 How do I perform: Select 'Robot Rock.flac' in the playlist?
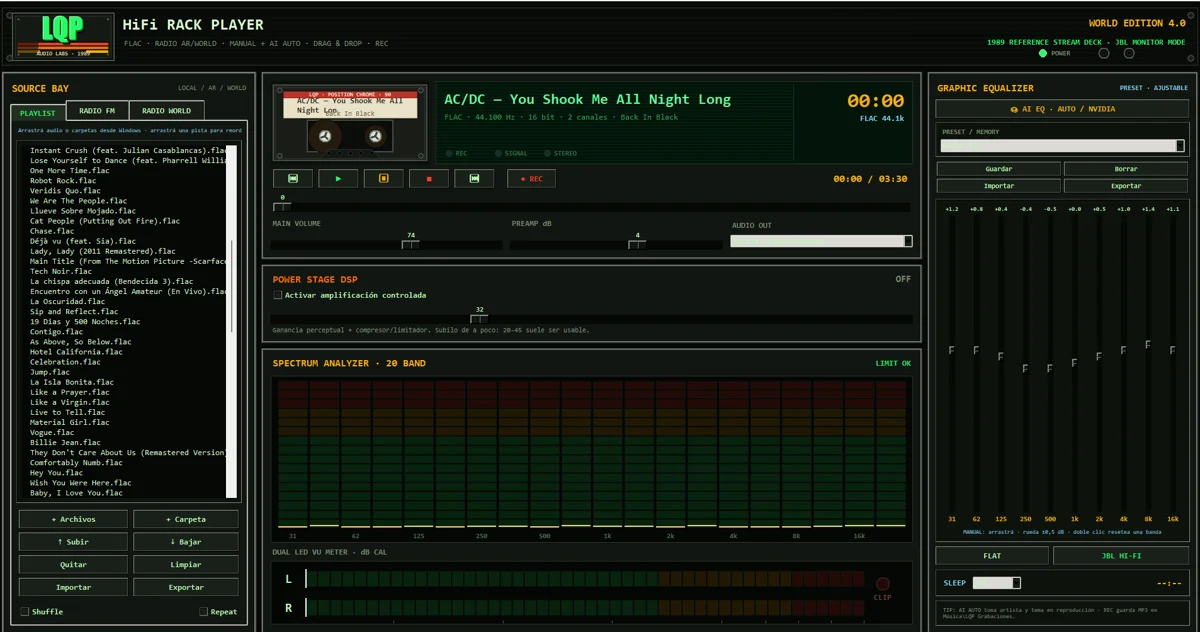63,181
